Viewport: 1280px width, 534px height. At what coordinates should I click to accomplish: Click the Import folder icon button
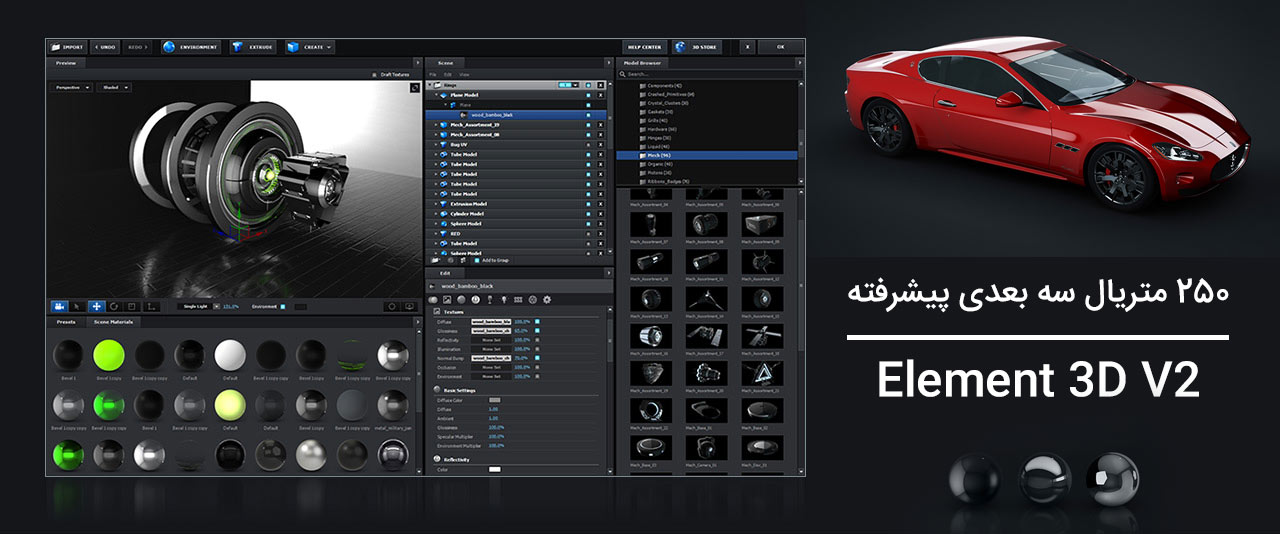[66, 47]
